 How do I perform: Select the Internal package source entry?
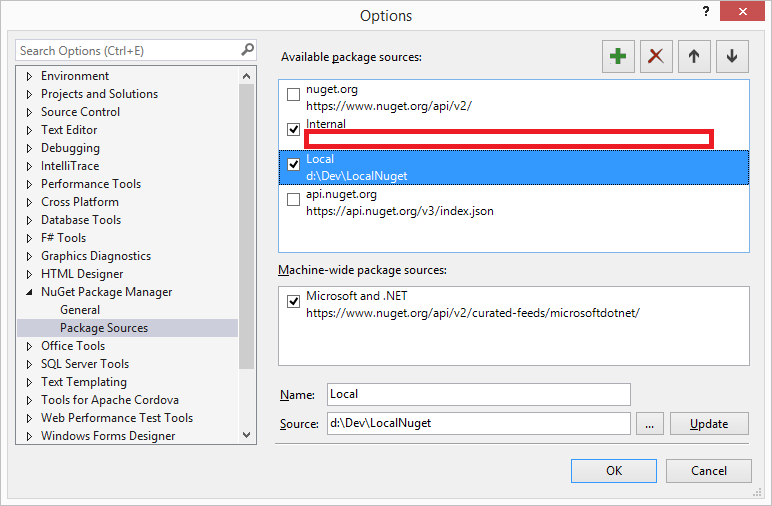(514, 132)
